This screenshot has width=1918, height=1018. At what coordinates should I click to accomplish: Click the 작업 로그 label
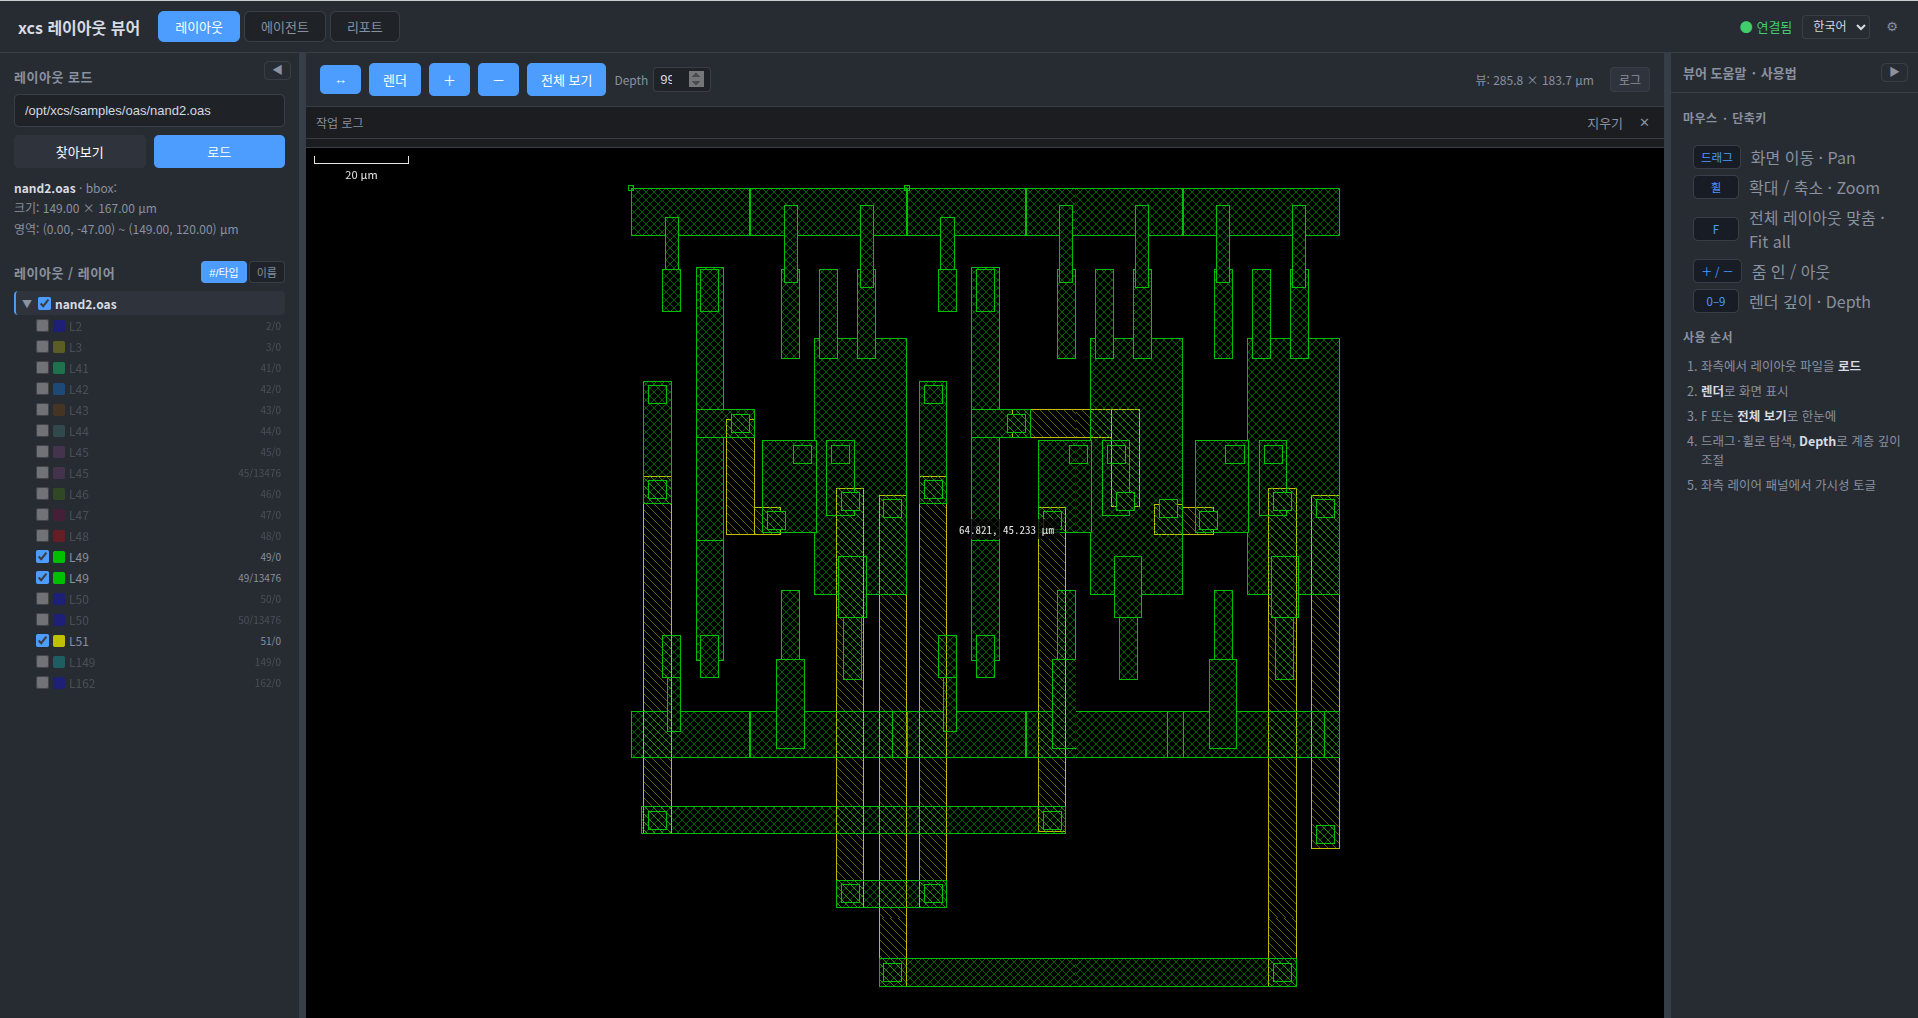click(x=340, y=122)
